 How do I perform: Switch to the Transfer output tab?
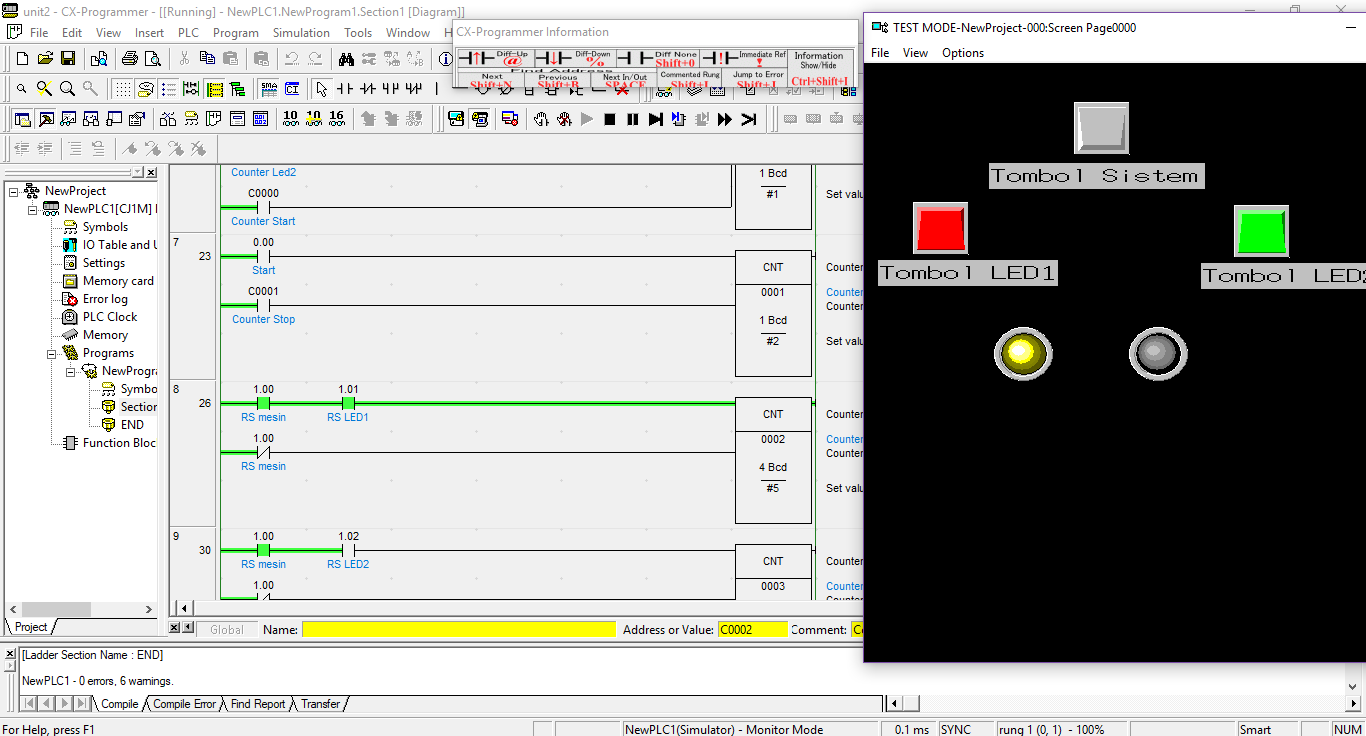[x=320, y=704]
